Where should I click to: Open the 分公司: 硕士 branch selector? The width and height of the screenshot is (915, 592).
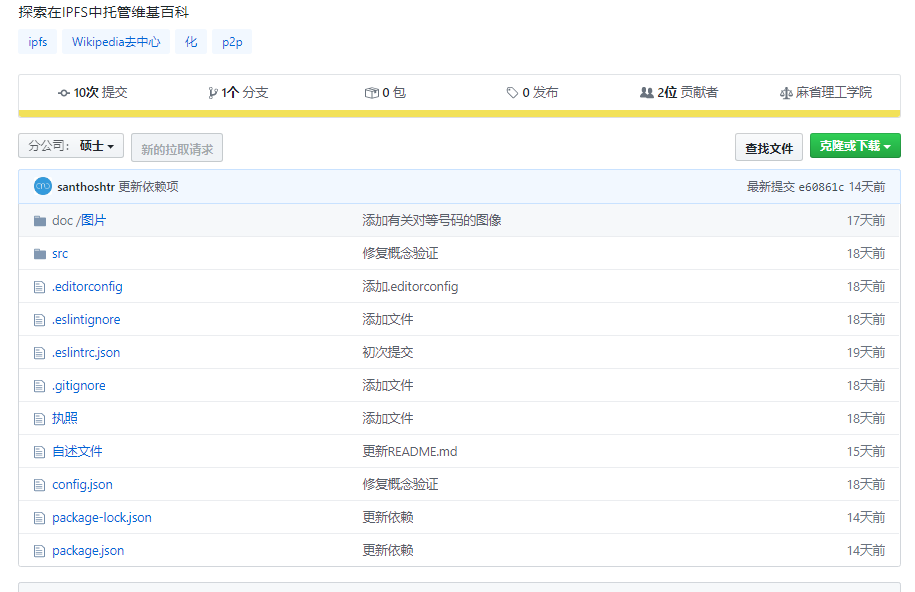pos(70,146)
